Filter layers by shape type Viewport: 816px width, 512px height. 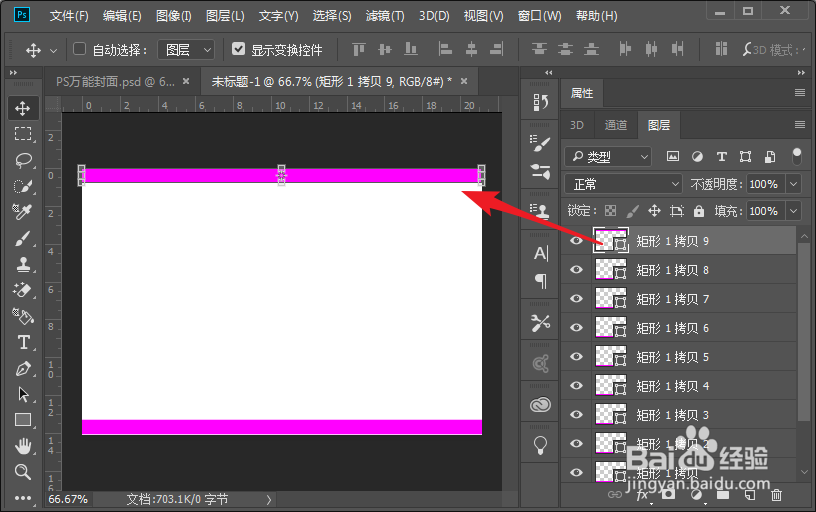pyautogui.click(x=745, y=156)
